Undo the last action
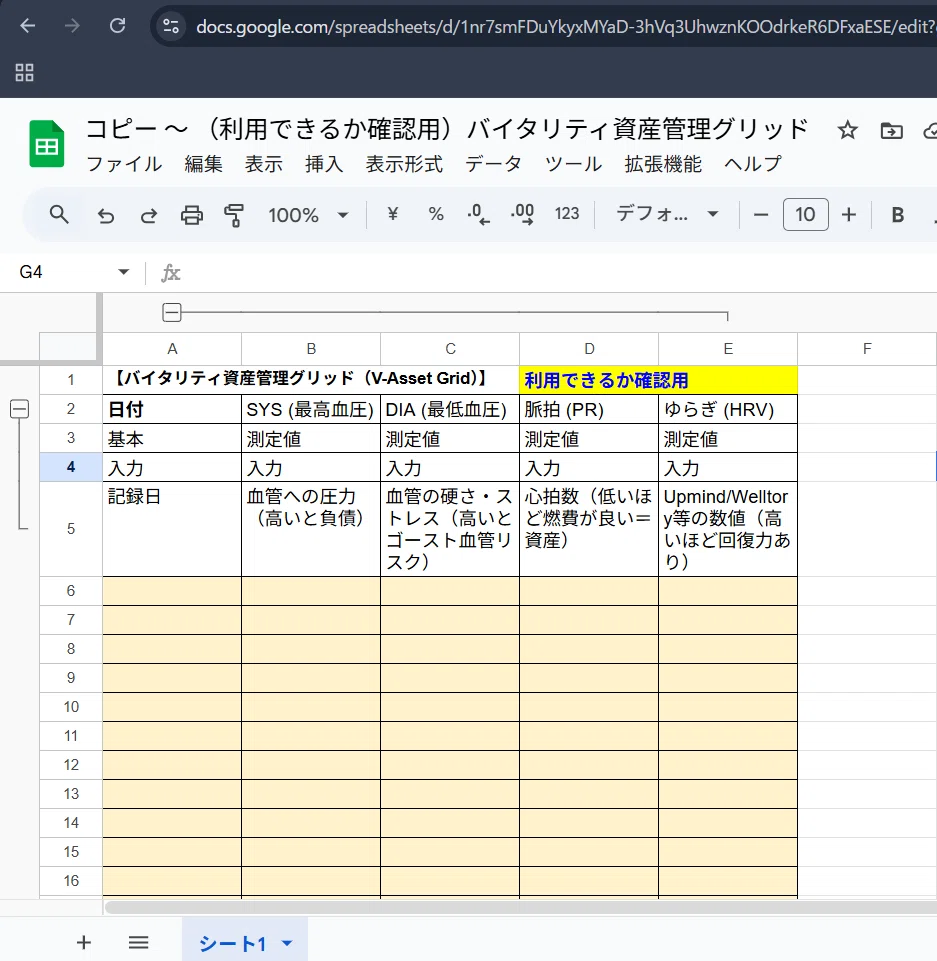Image resolution: width=937 pixels, height=961 pixels. pos(105,215)
